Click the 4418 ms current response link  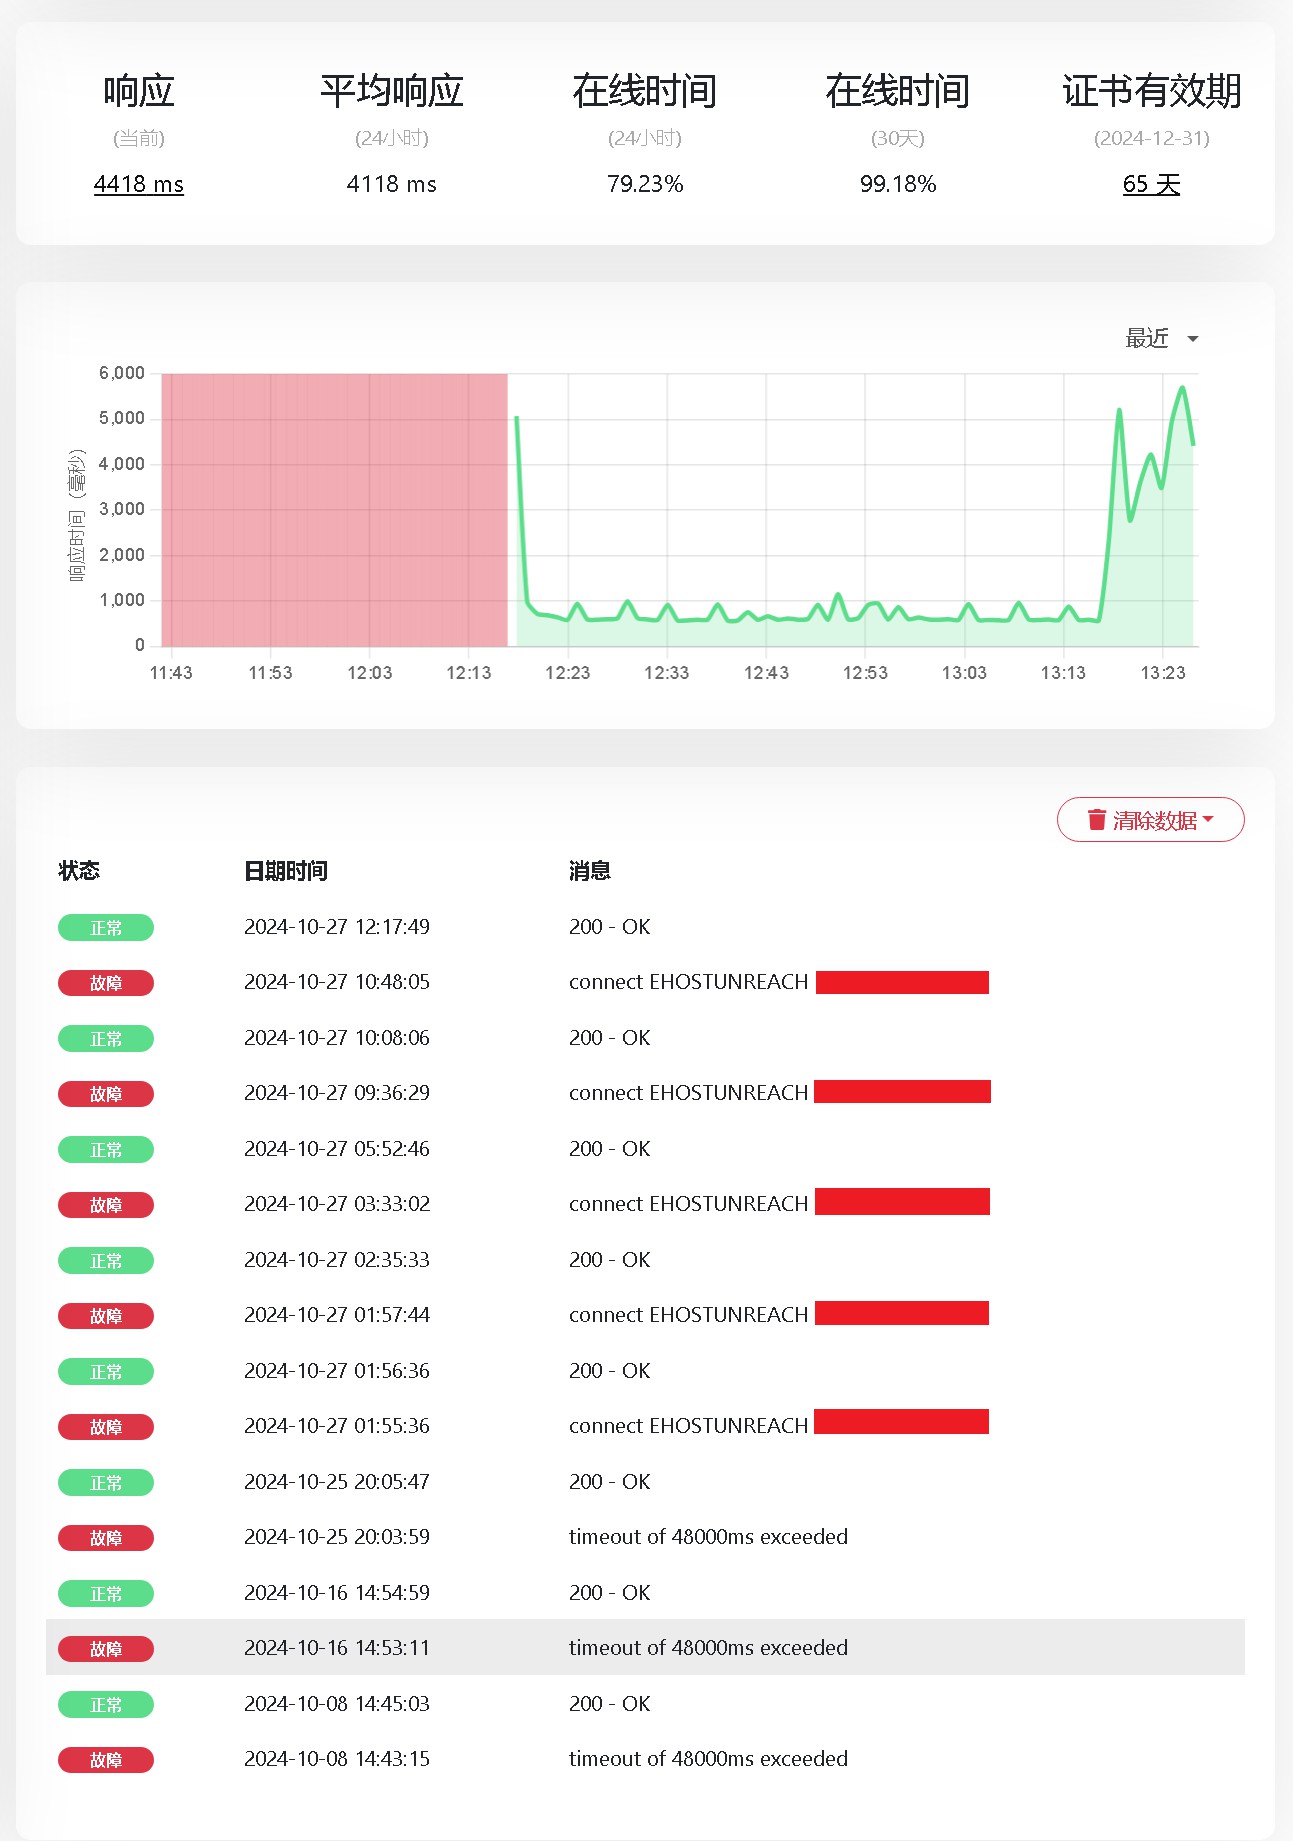tap(139, 184)
